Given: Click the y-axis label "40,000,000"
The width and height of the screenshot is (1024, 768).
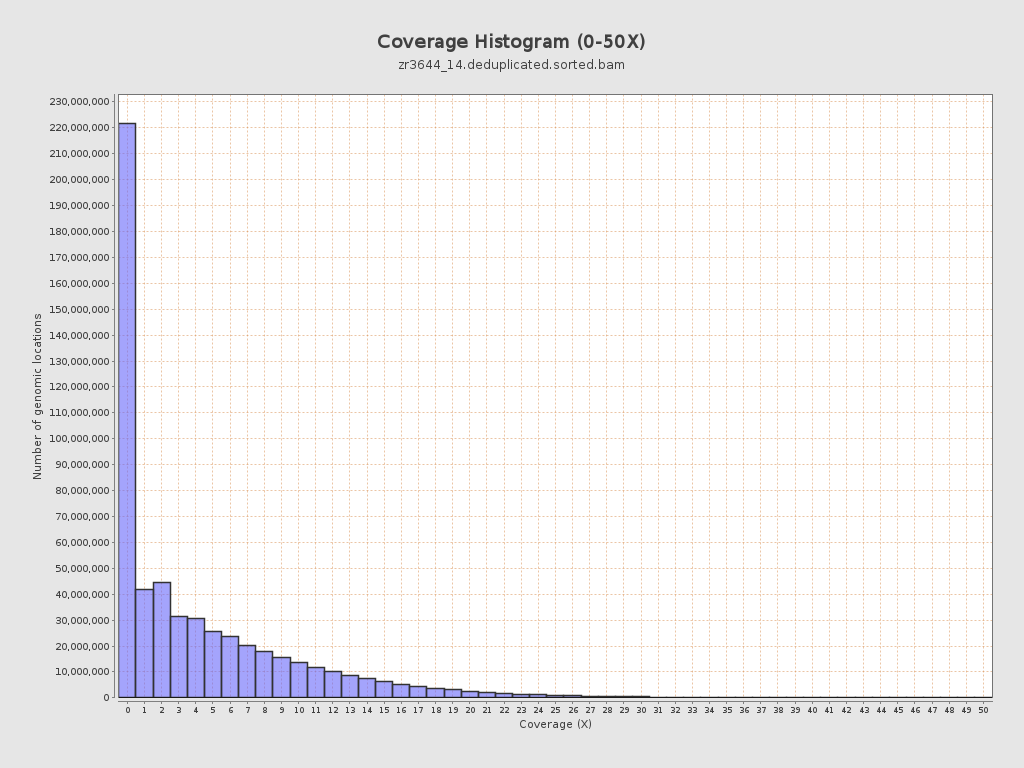Looking at the screenshot, I should point(82,594).
